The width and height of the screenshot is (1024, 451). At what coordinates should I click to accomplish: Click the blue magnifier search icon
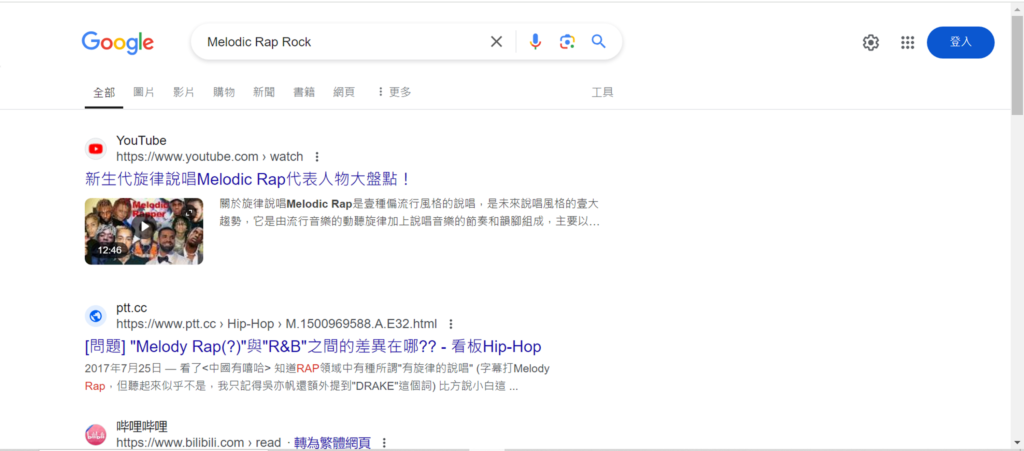[x=599, y=42]
